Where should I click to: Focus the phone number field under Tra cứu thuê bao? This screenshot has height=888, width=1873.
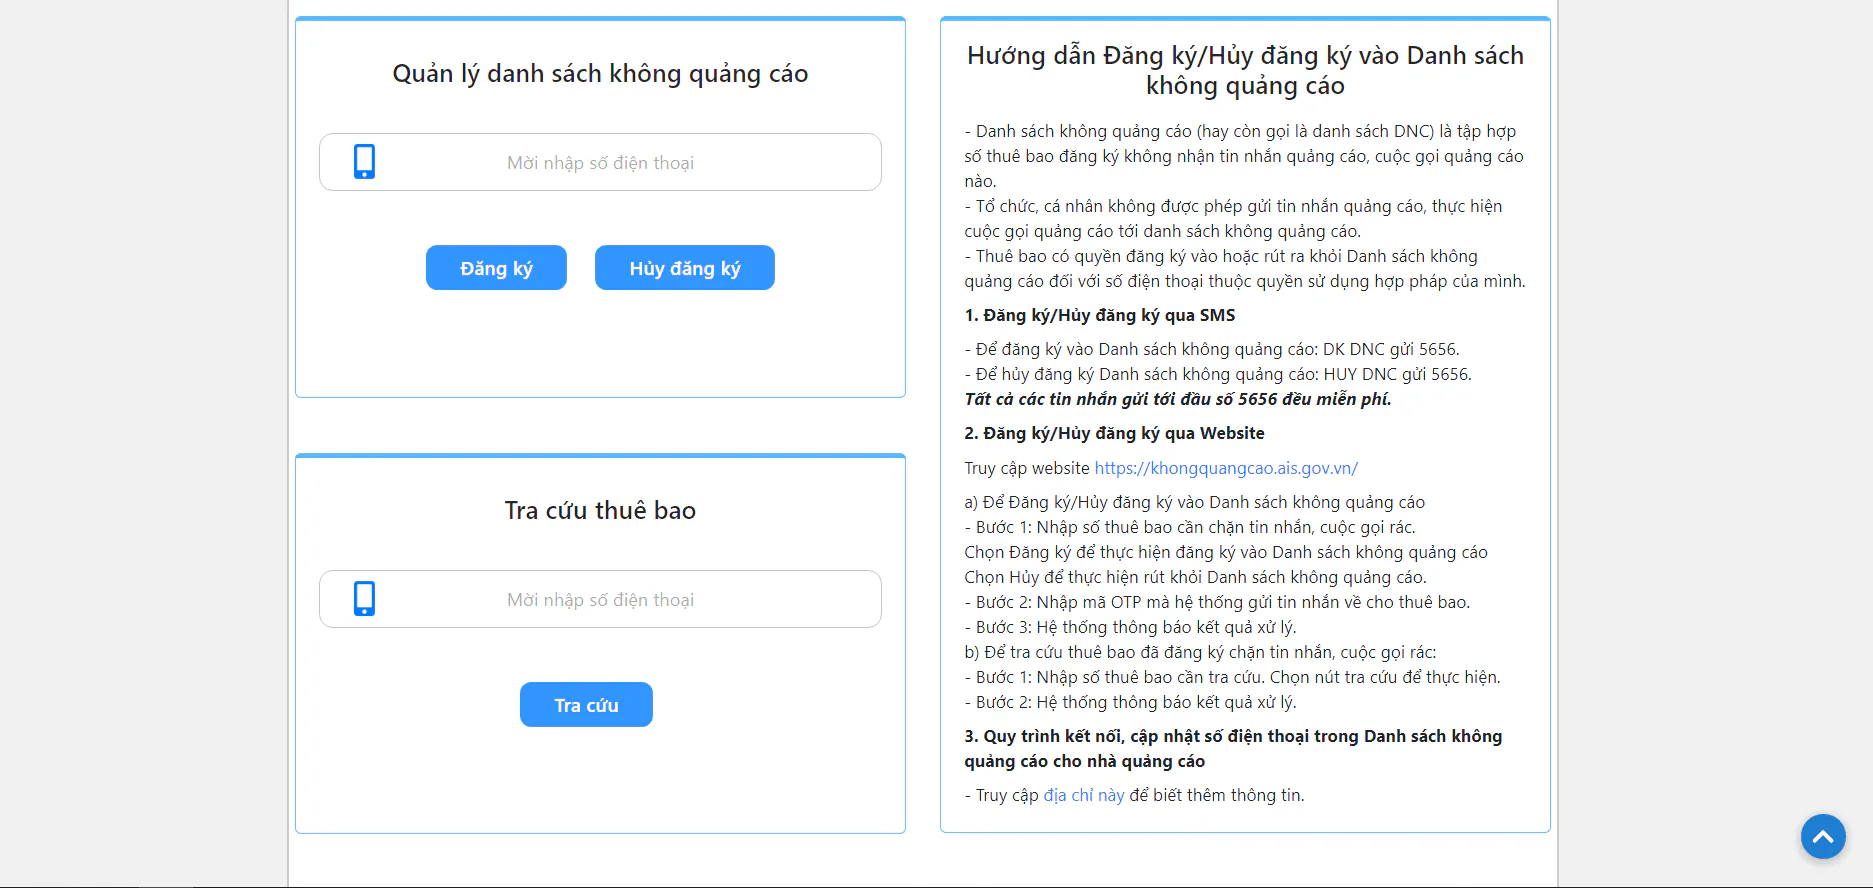(x=600, y=599)
